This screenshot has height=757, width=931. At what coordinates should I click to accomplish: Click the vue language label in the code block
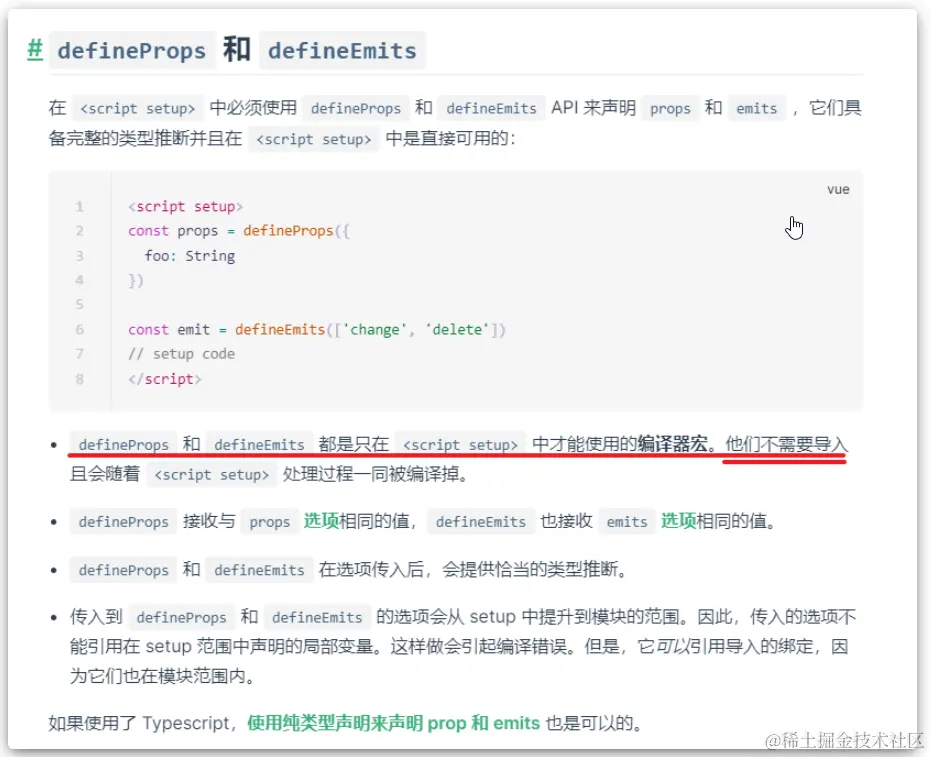[x=838, y=189]
